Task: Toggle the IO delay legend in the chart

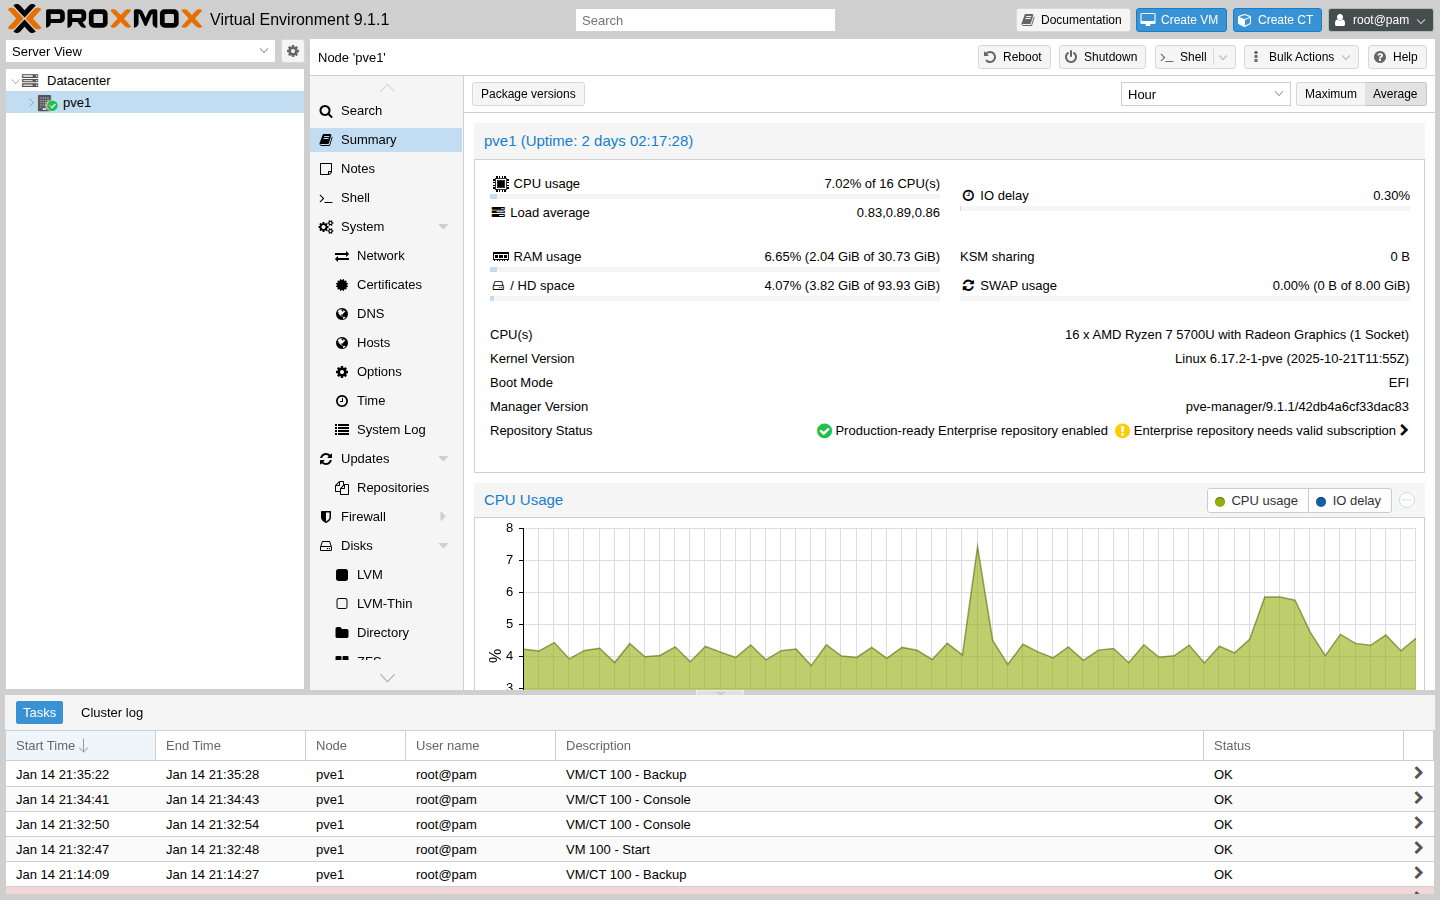Action: point(1349,500)
